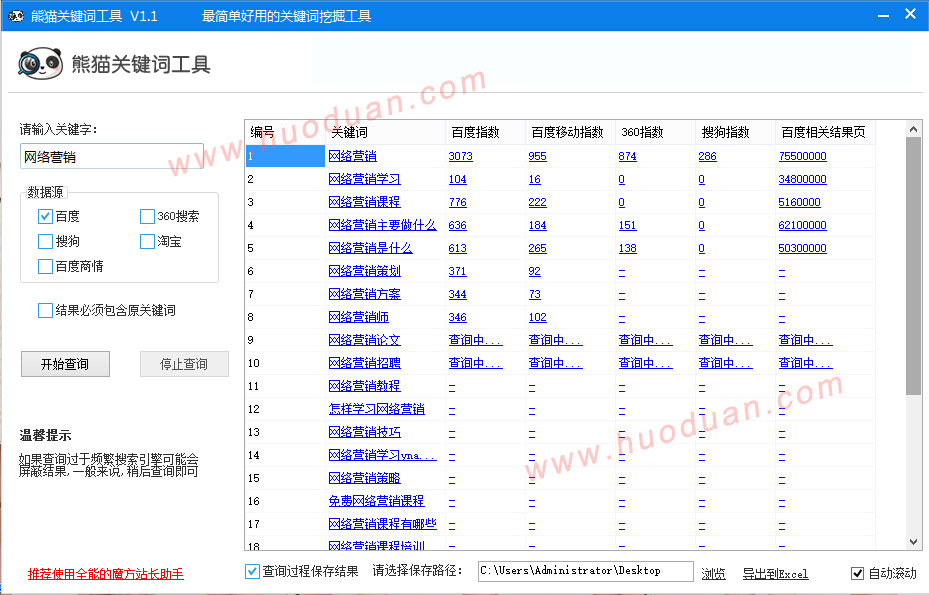
Task: Enable the 百度商情 data source checkbox
Action: pos(45,266)
